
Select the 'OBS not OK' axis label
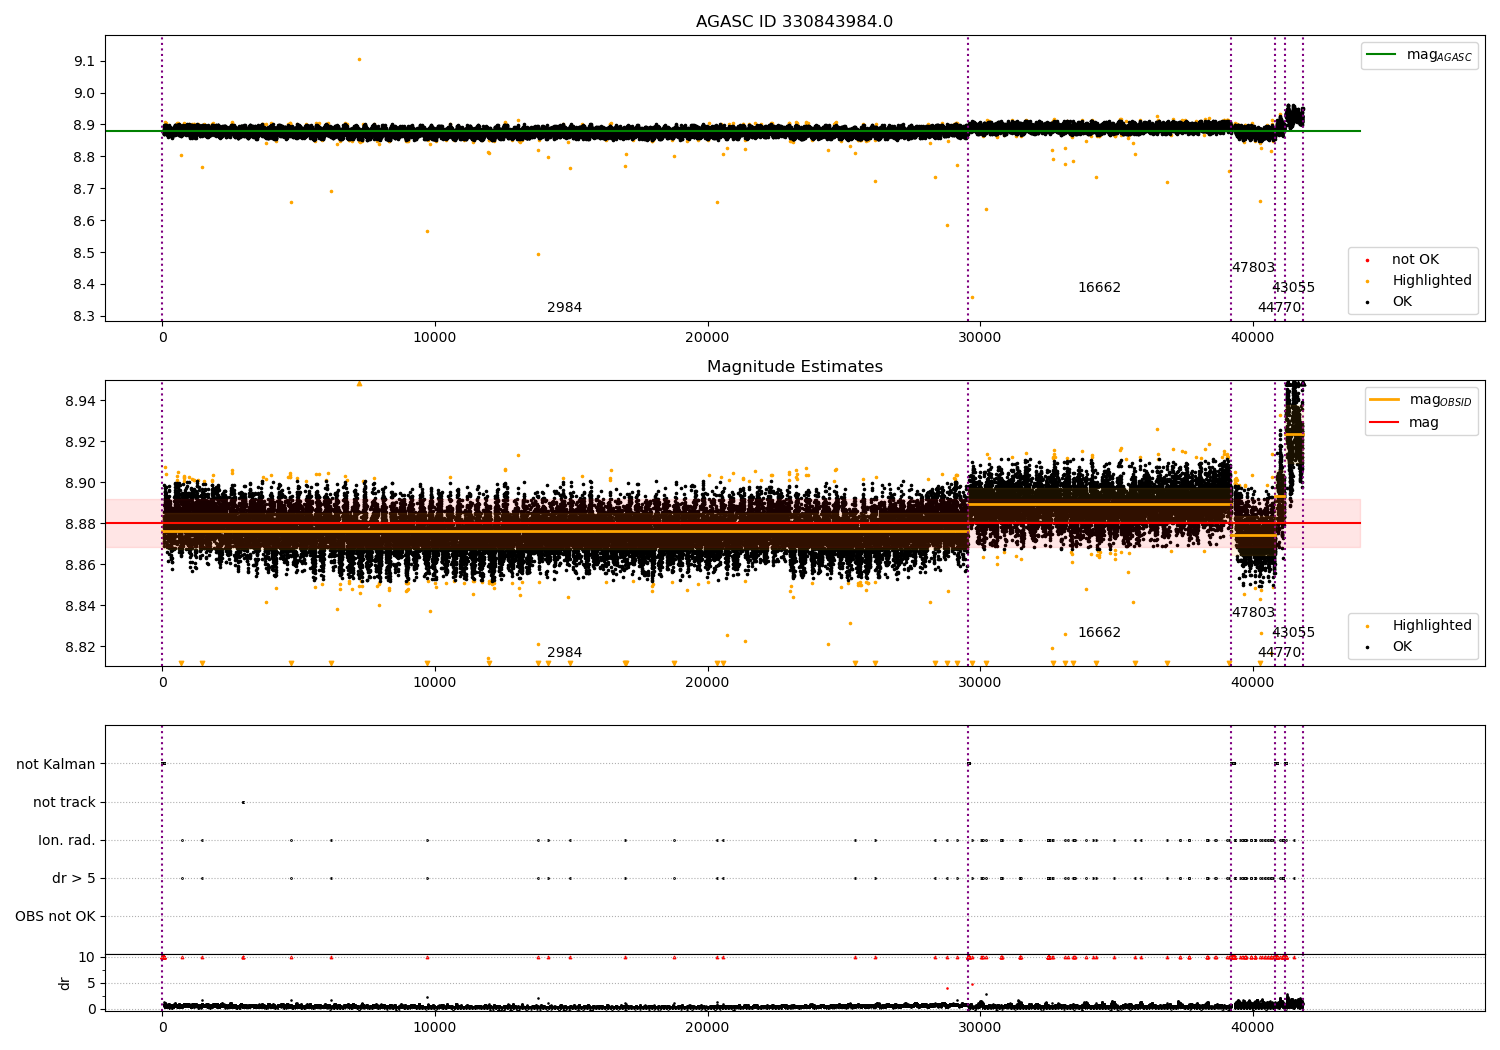pyautogui.click(x=55, y=917)
